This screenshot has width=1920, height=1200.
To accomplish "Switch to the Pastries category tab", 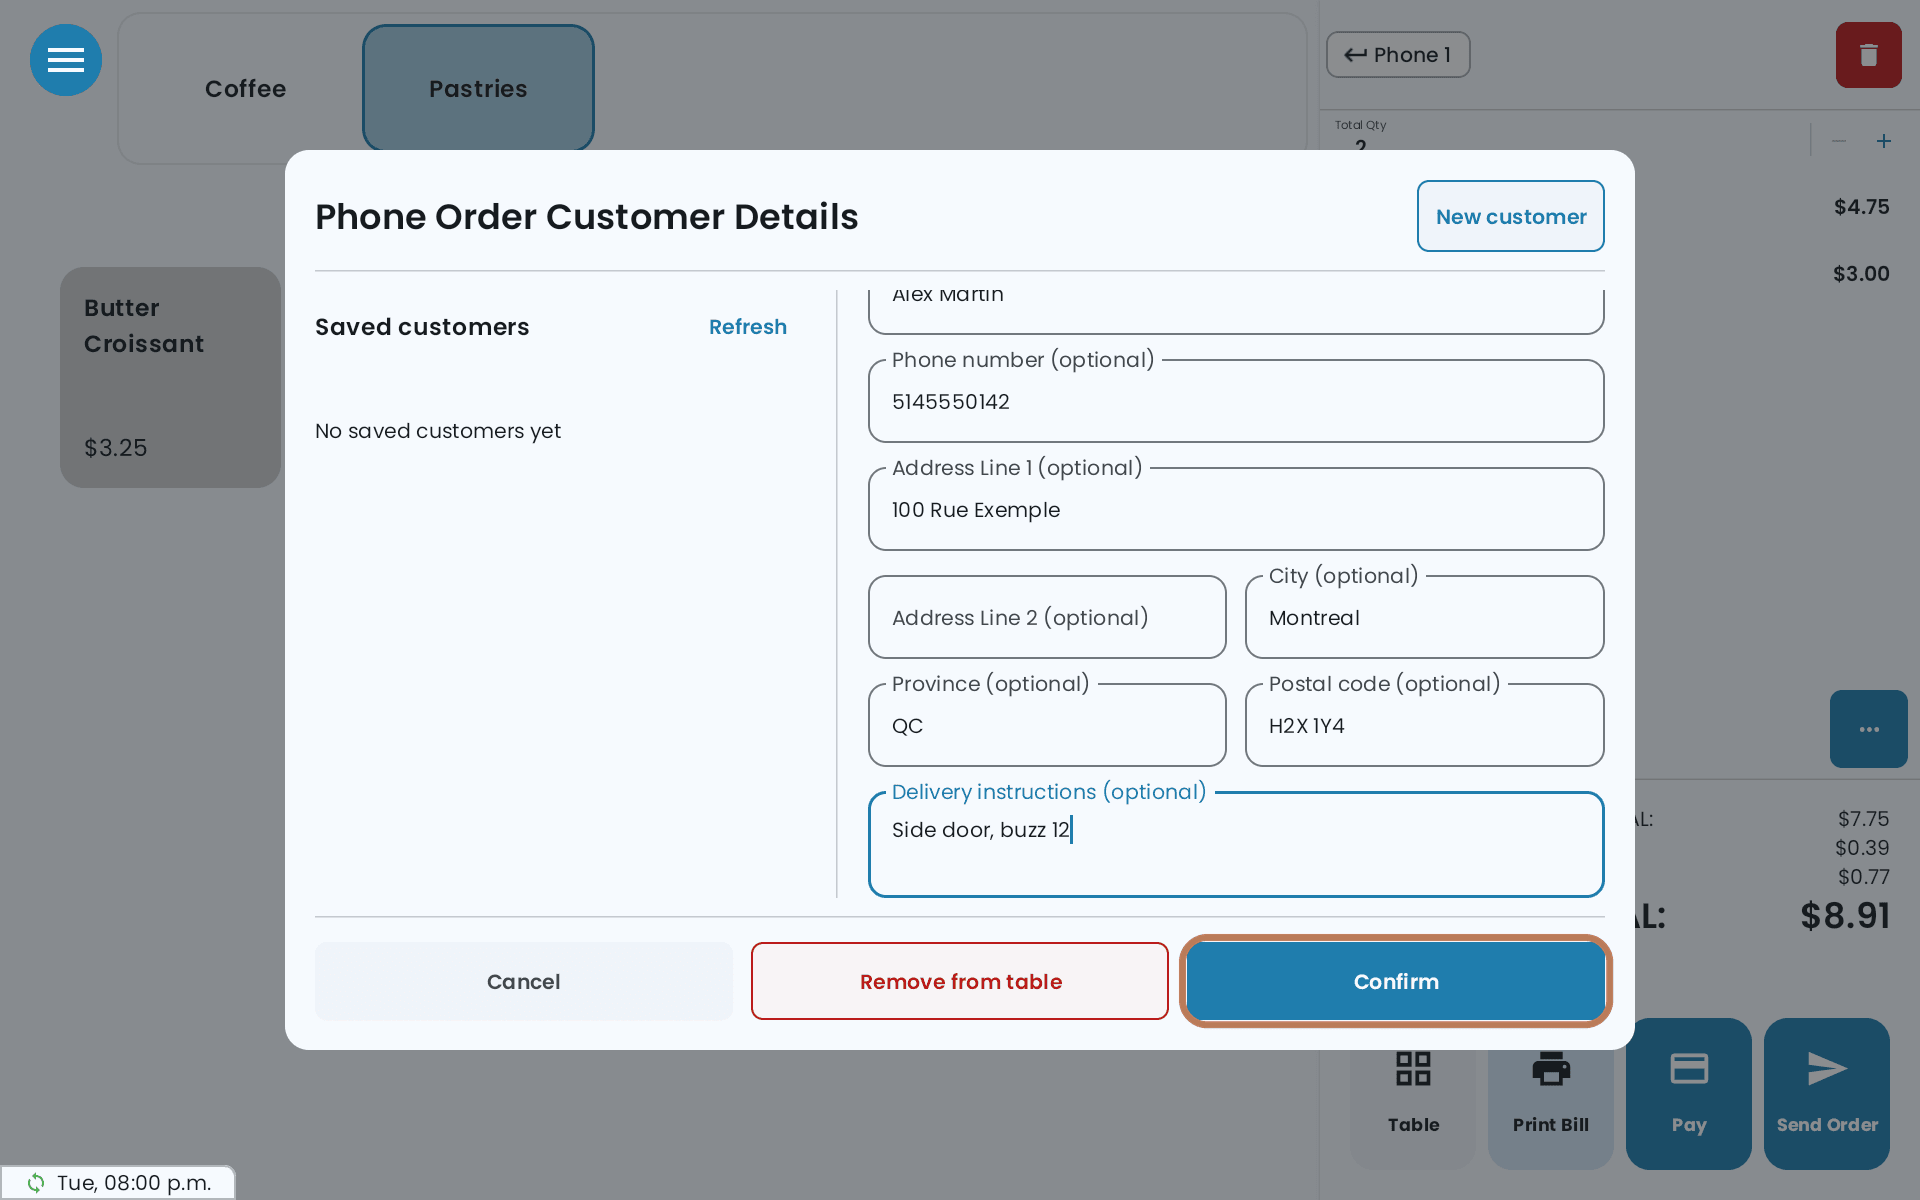I will coord(478,89).
